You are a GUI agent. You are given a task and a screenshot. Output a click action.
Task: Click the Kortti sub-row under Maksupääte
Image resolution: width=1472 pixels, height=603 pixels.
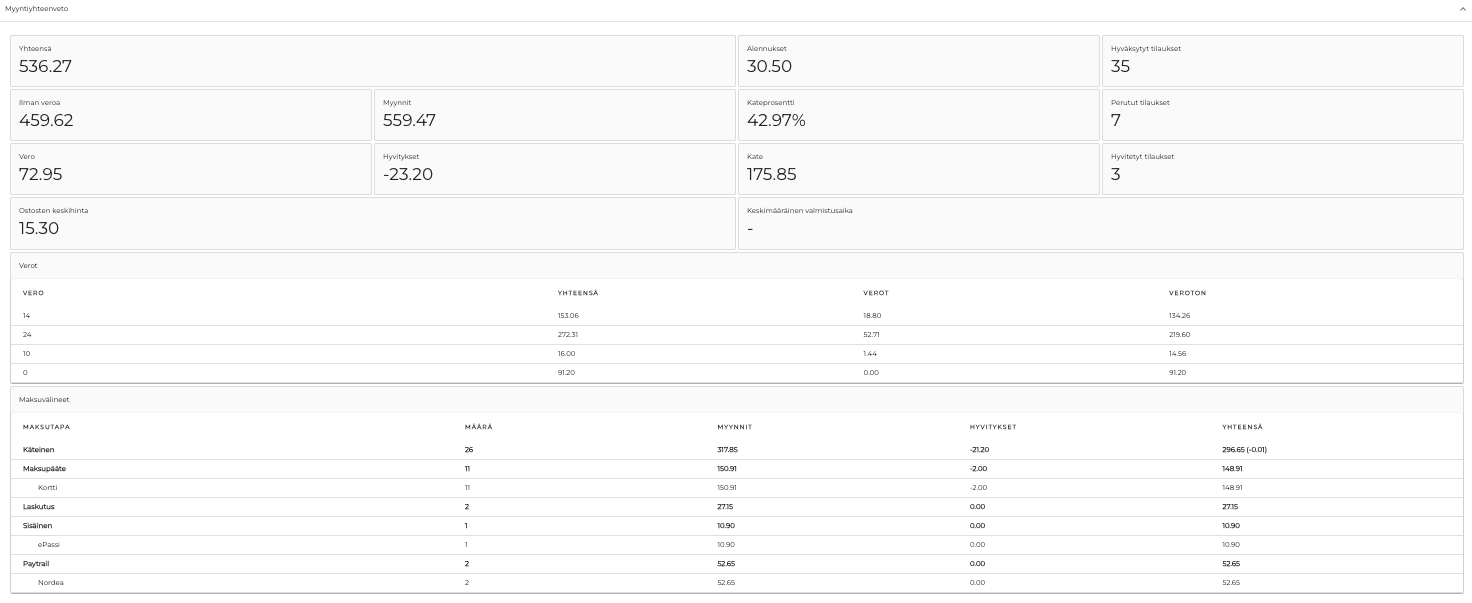pyautogui.click(x=47, y=488)
